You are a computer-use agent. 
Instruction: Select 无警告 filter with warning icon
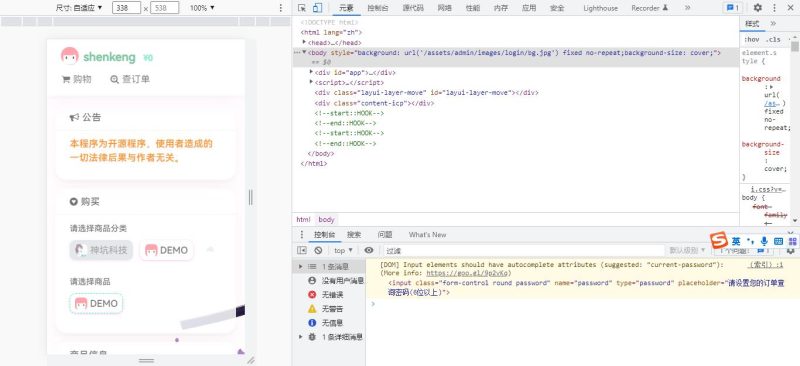click(x=326, y=309)
